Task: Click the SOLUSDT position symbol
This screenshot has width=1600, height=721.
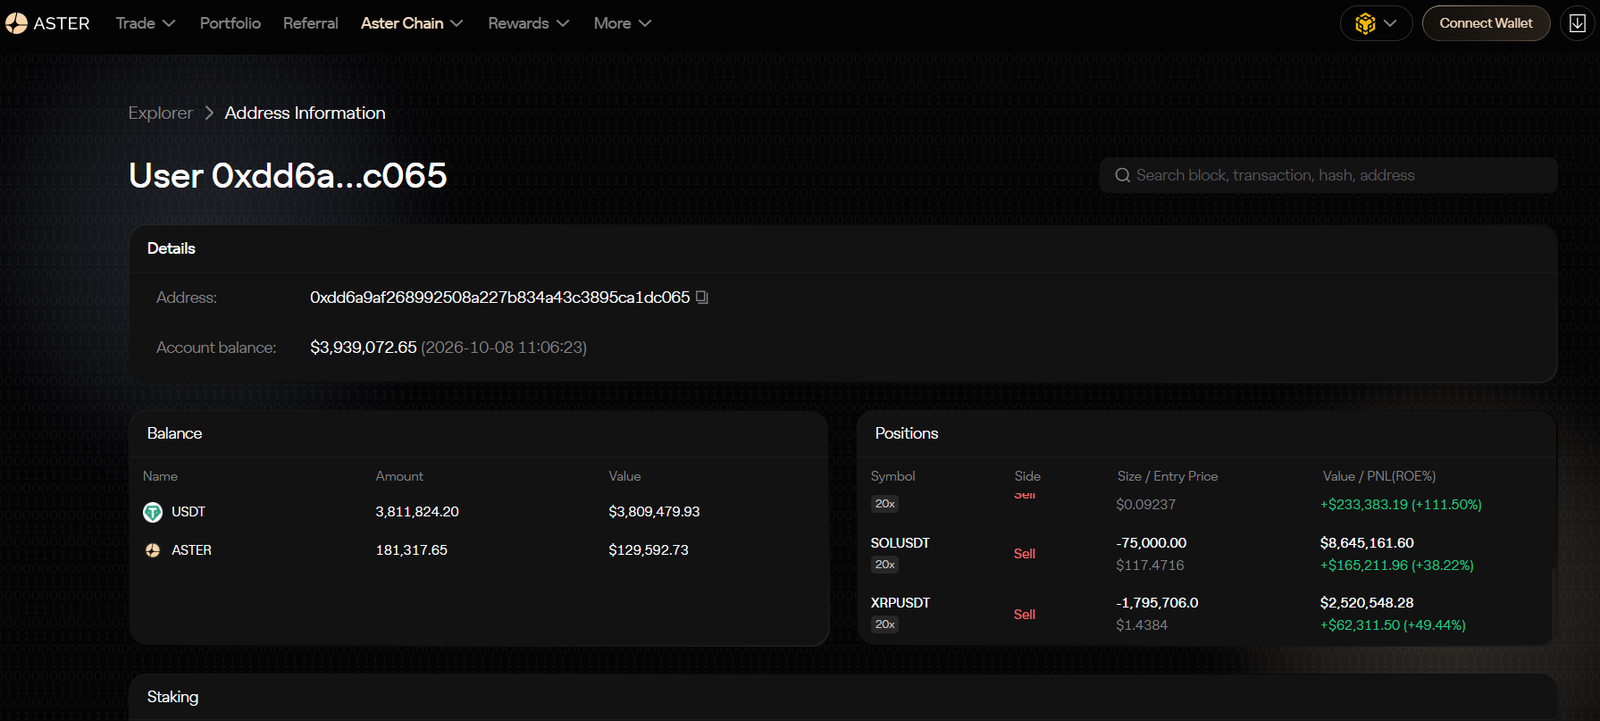Action: click(x=900, y=543)
